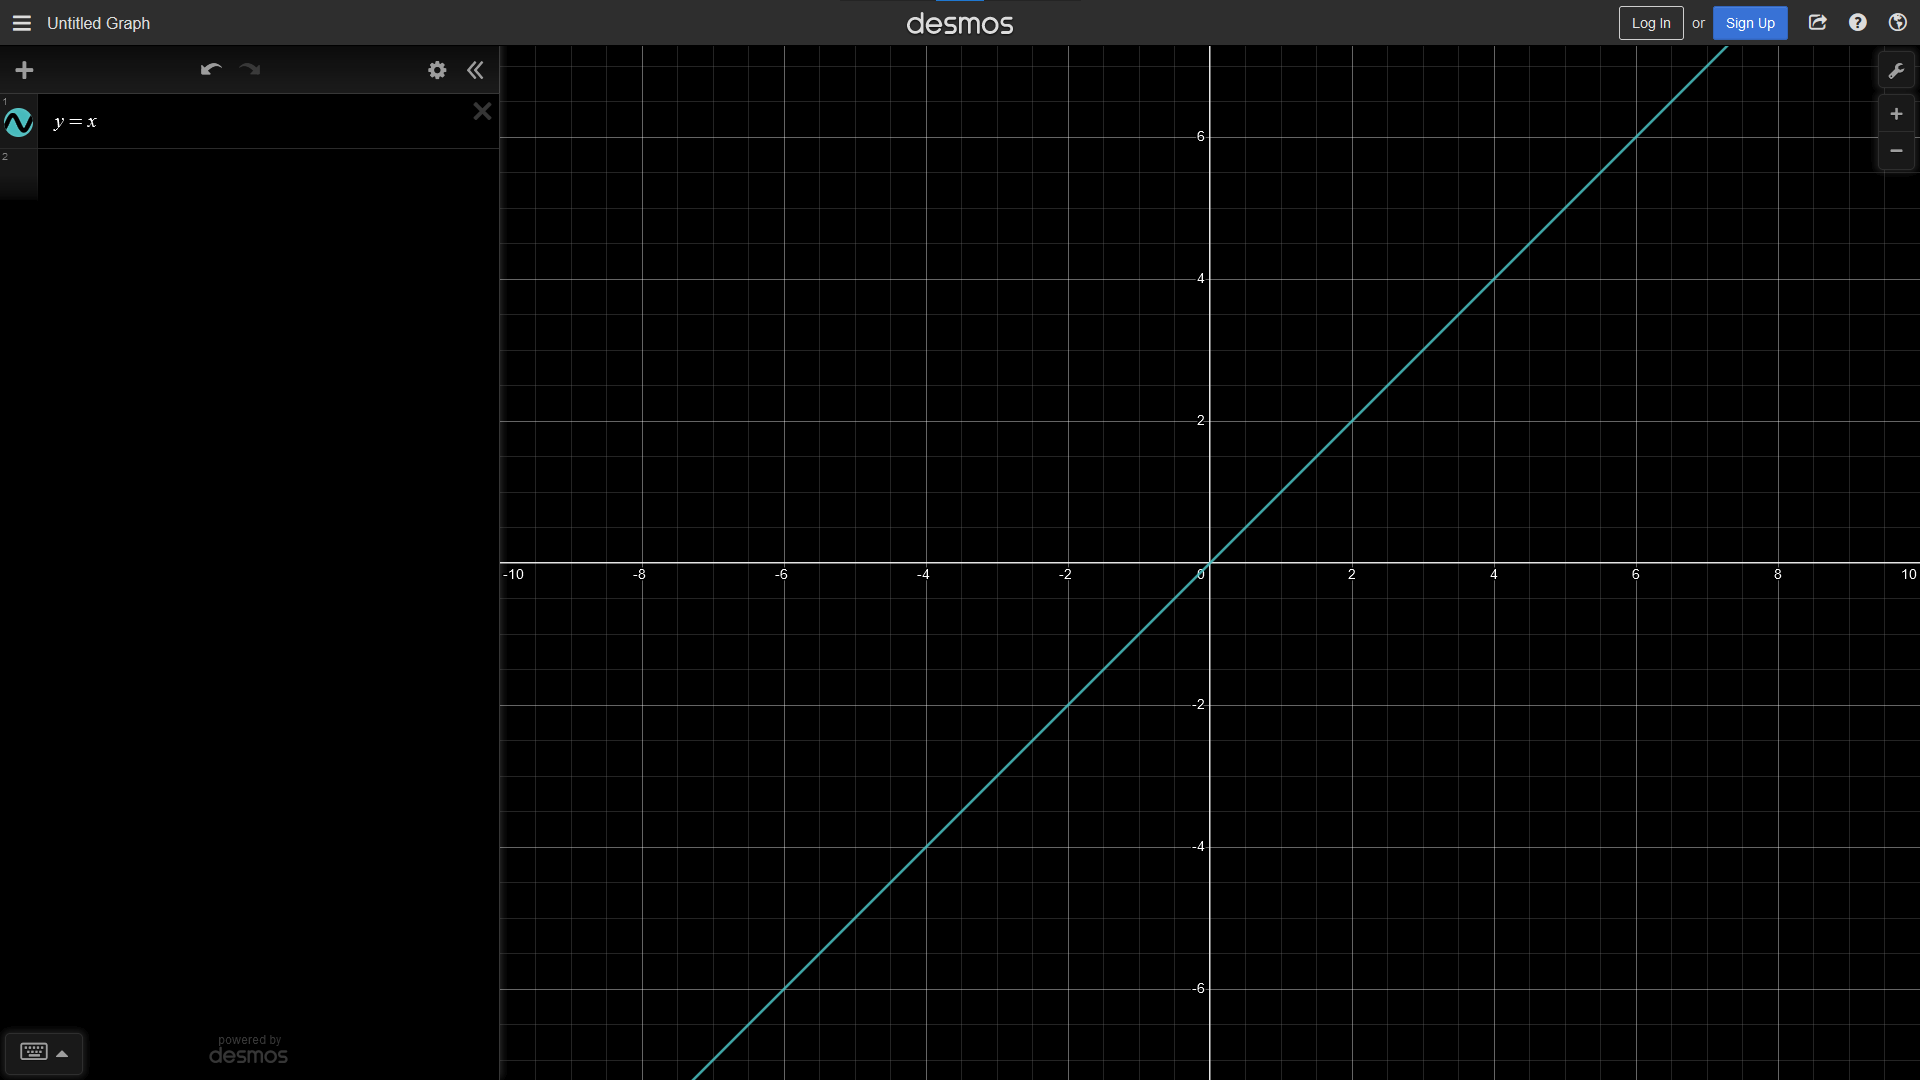
Task: Click the redo arrow icon
Action: point(250,70)
